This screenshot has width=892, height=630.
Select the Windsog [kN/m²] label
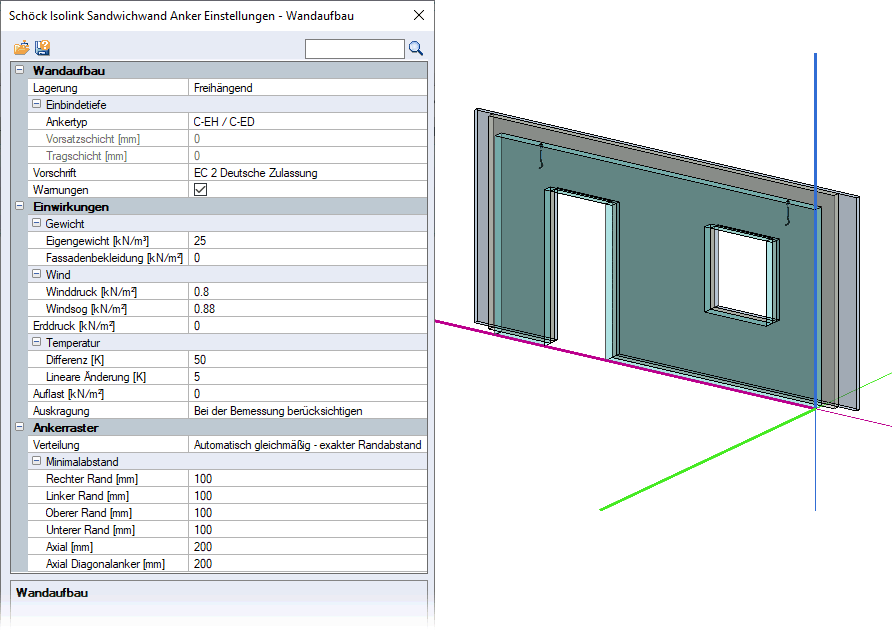[x=86, y=308]
